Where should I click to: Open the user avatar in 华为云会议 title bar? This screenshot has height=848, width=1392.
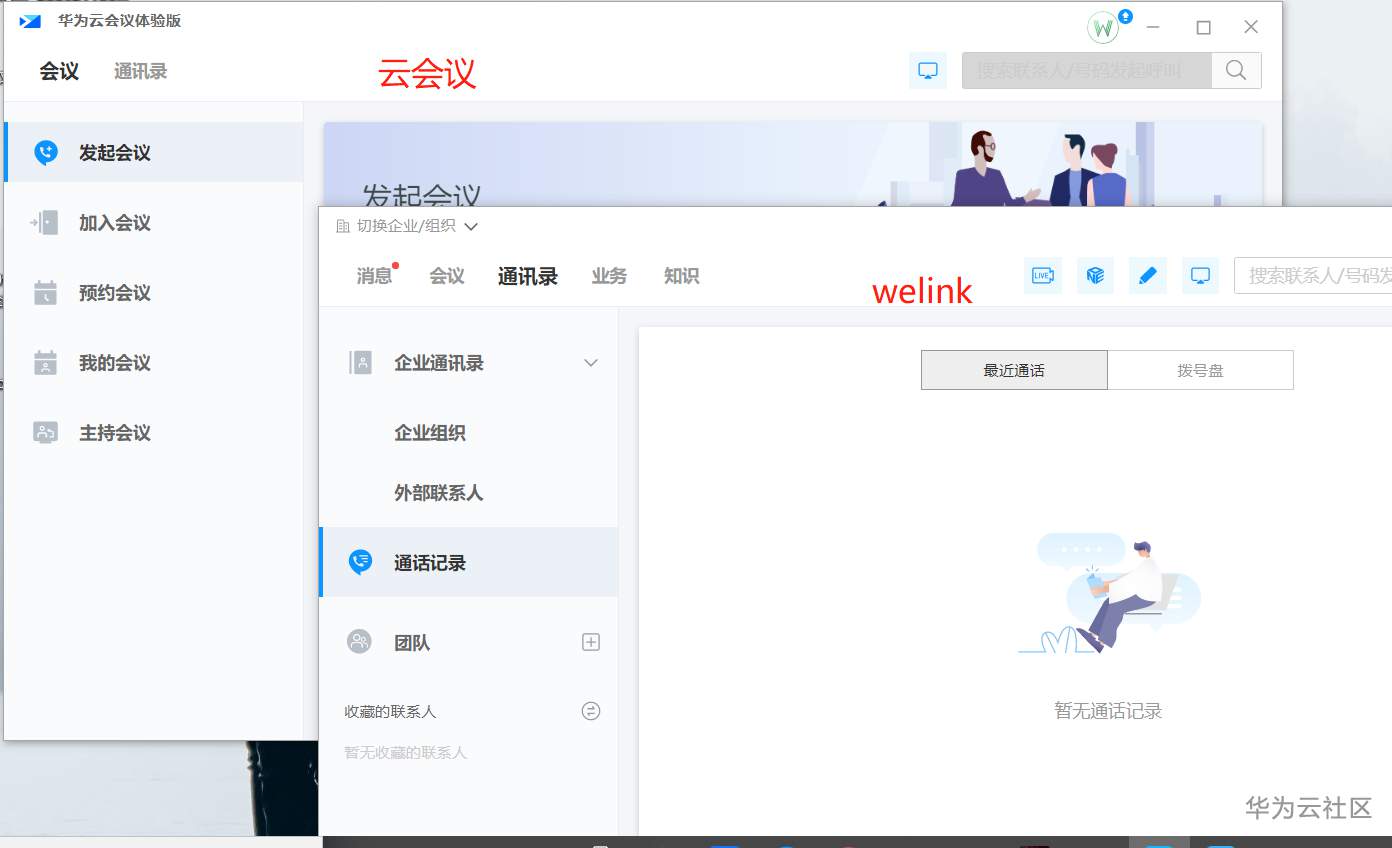tap(1103, 28)
